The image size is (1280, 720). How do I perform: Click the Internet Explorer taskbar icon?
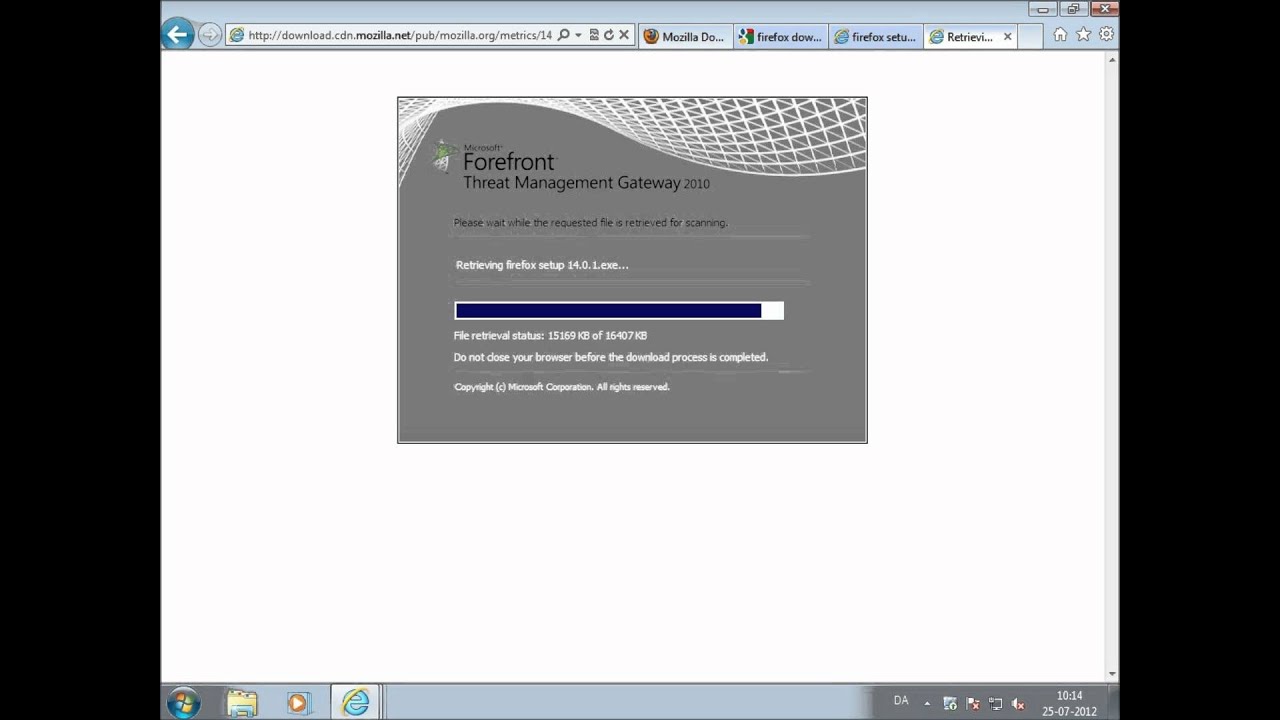[355, 703]
